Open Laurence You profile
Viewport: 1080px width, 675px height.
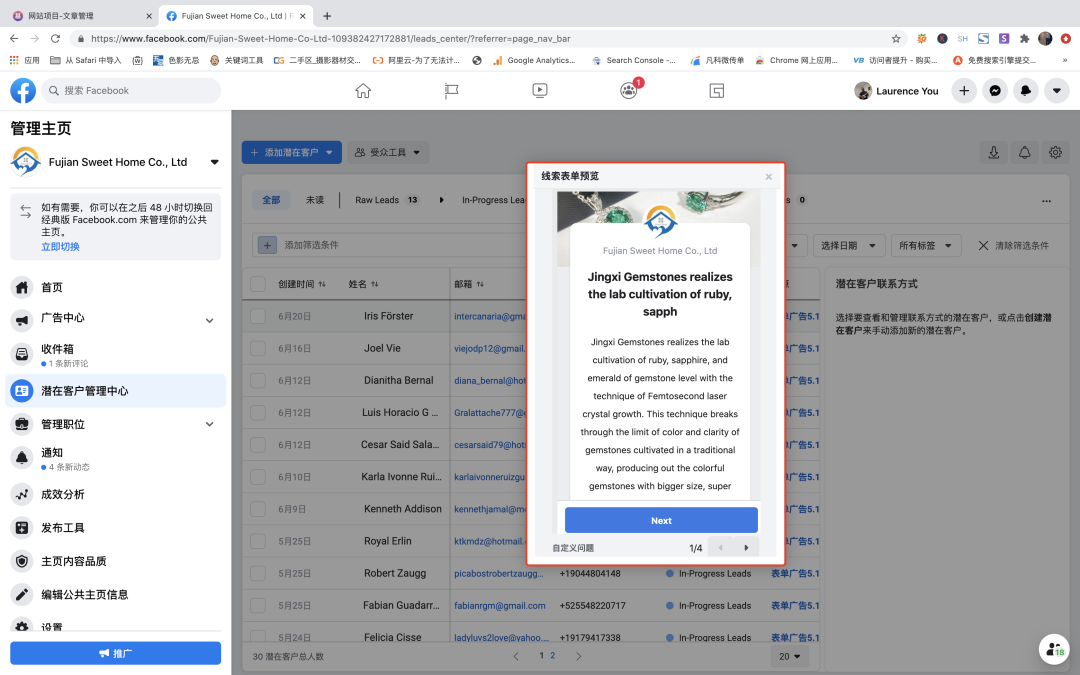point(897,90)
